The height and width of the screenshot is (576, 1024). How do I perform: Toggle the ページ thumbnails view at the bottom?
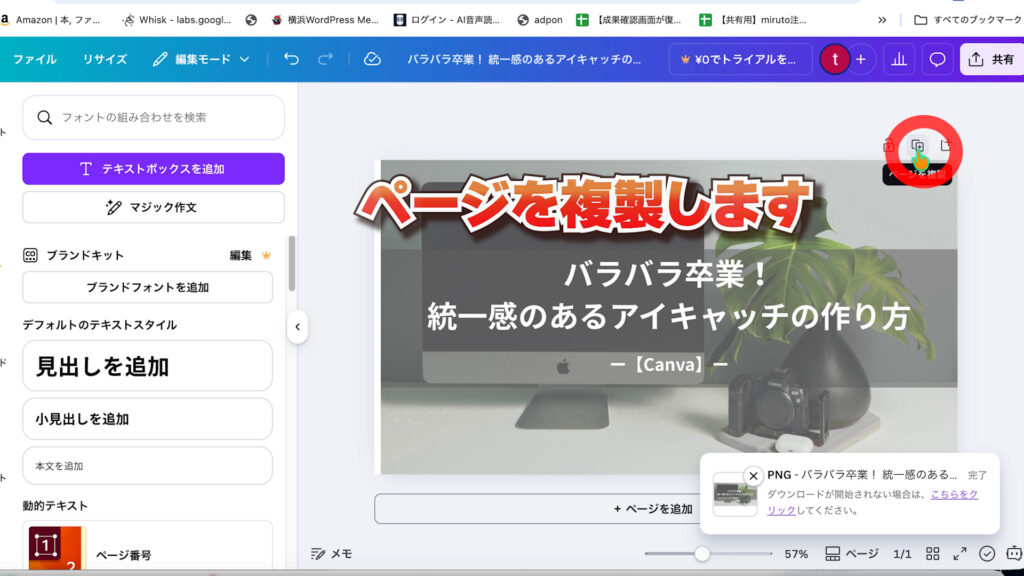(852, 554)
